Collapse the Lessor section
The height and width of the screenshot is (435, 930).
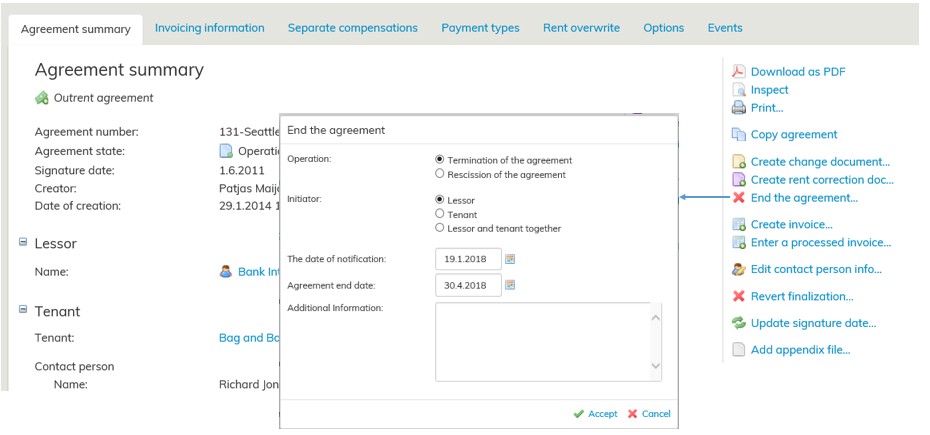22,241
